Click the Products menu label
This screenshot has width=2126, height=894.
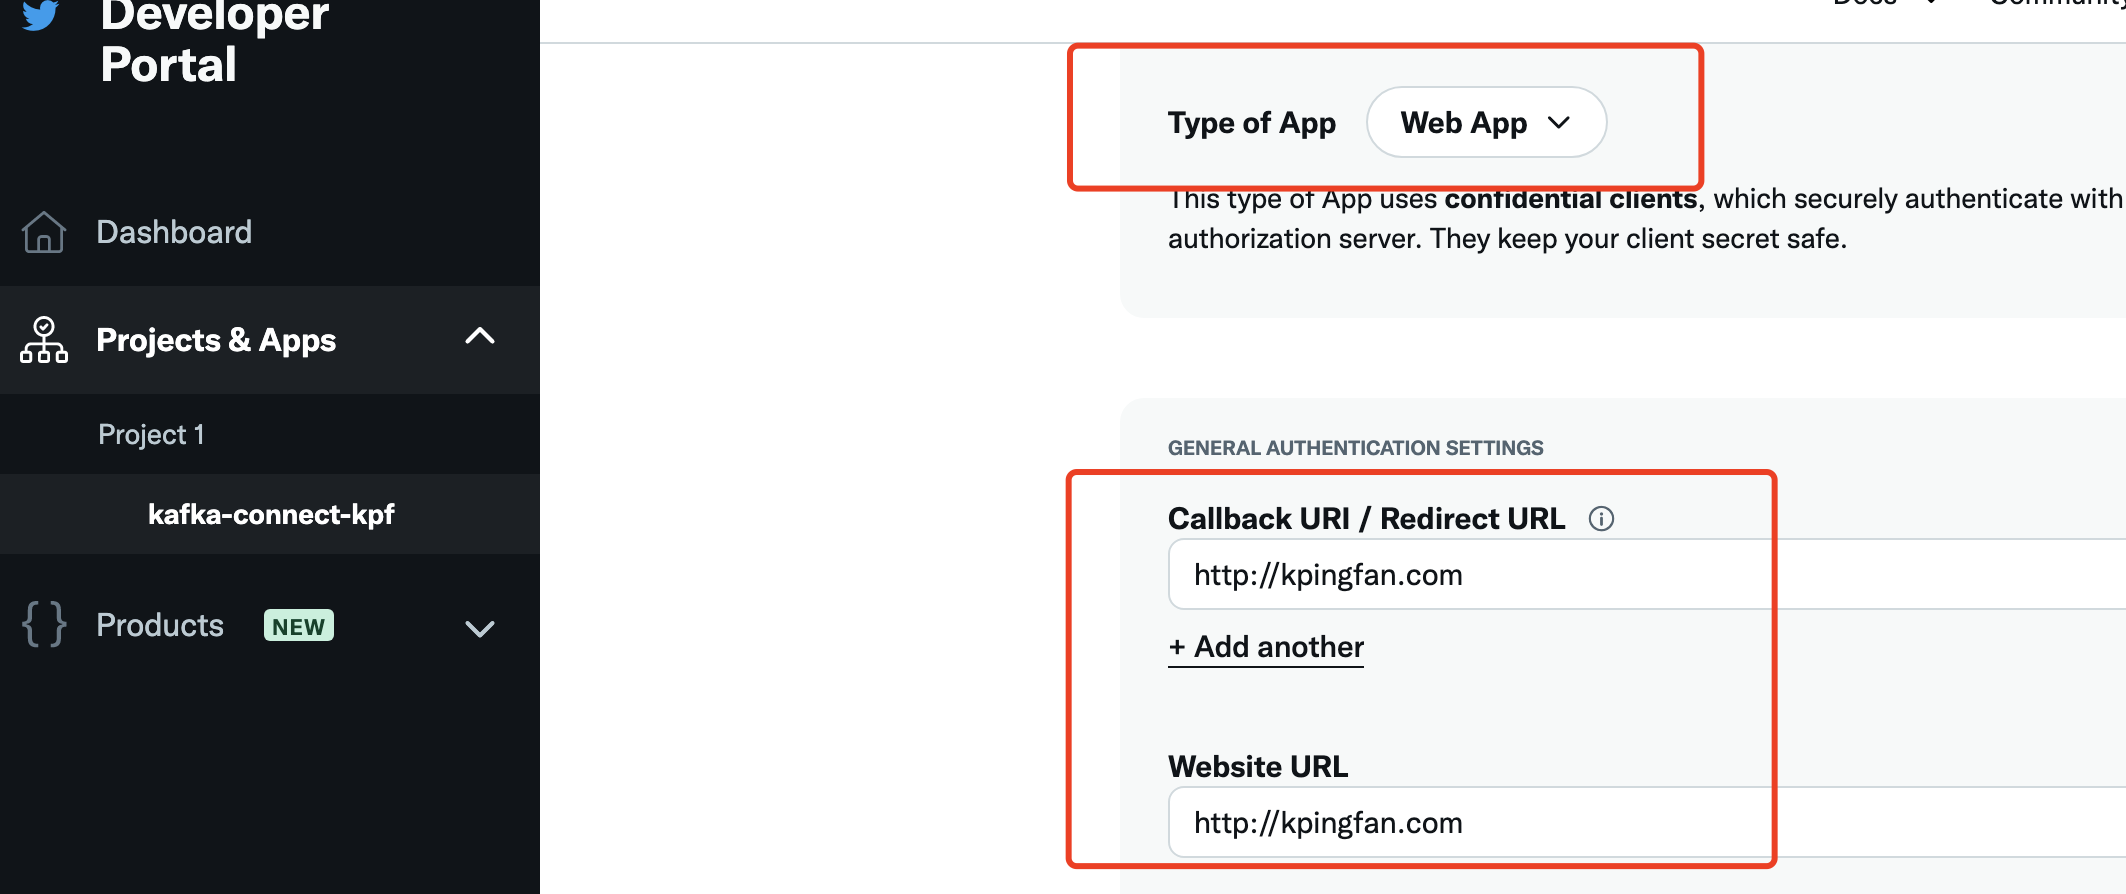(x=160, y=625)
